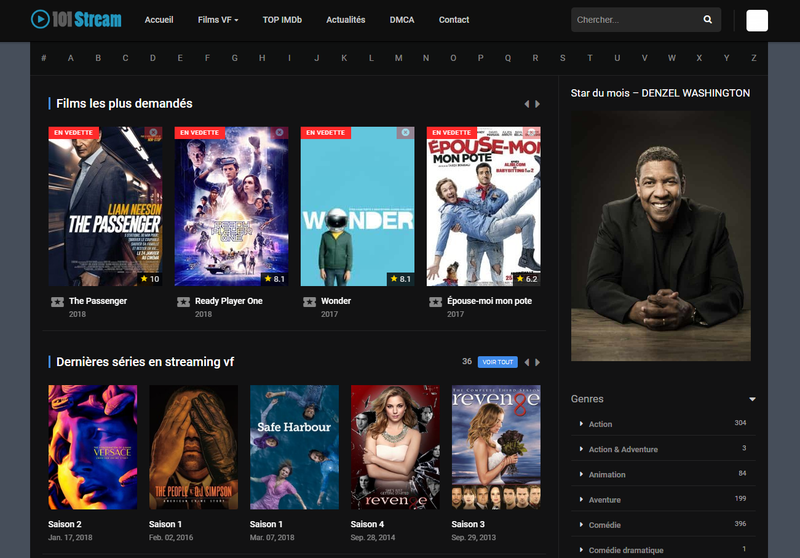Click the 101 Stream logo
The width and height of the screenshot is (800, 558).
pyautogui.click(x=76, y=19)
